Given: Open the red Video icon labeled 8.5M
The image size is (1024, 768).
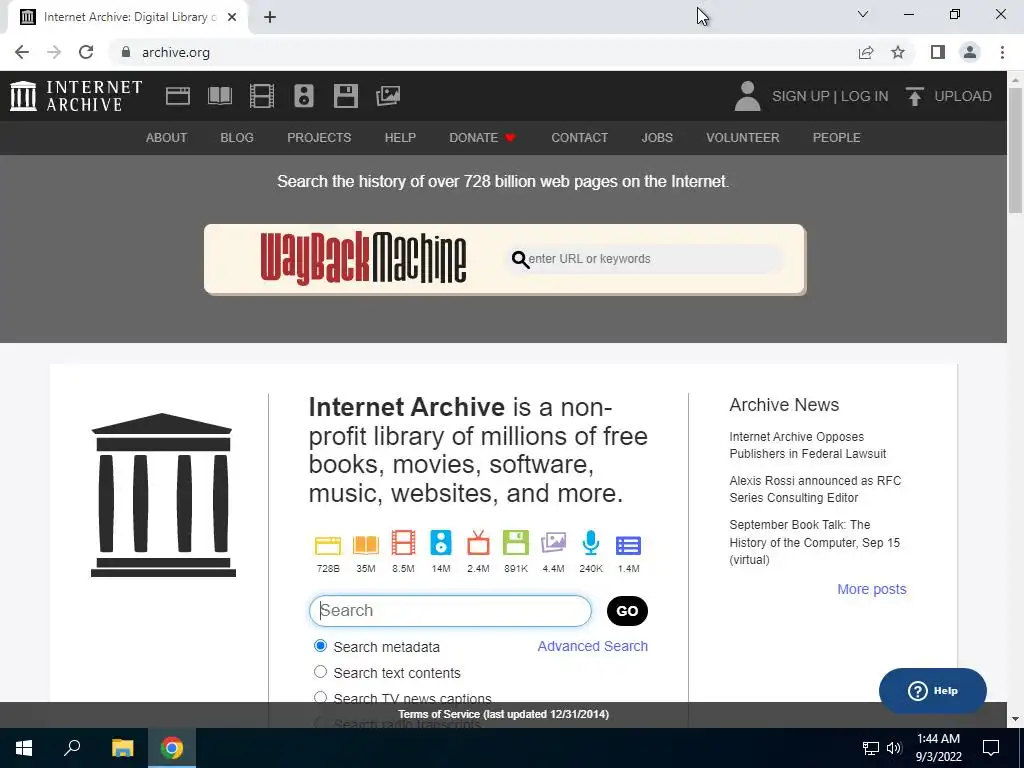Looking at the screenshot, I should [x=403, y=543].
